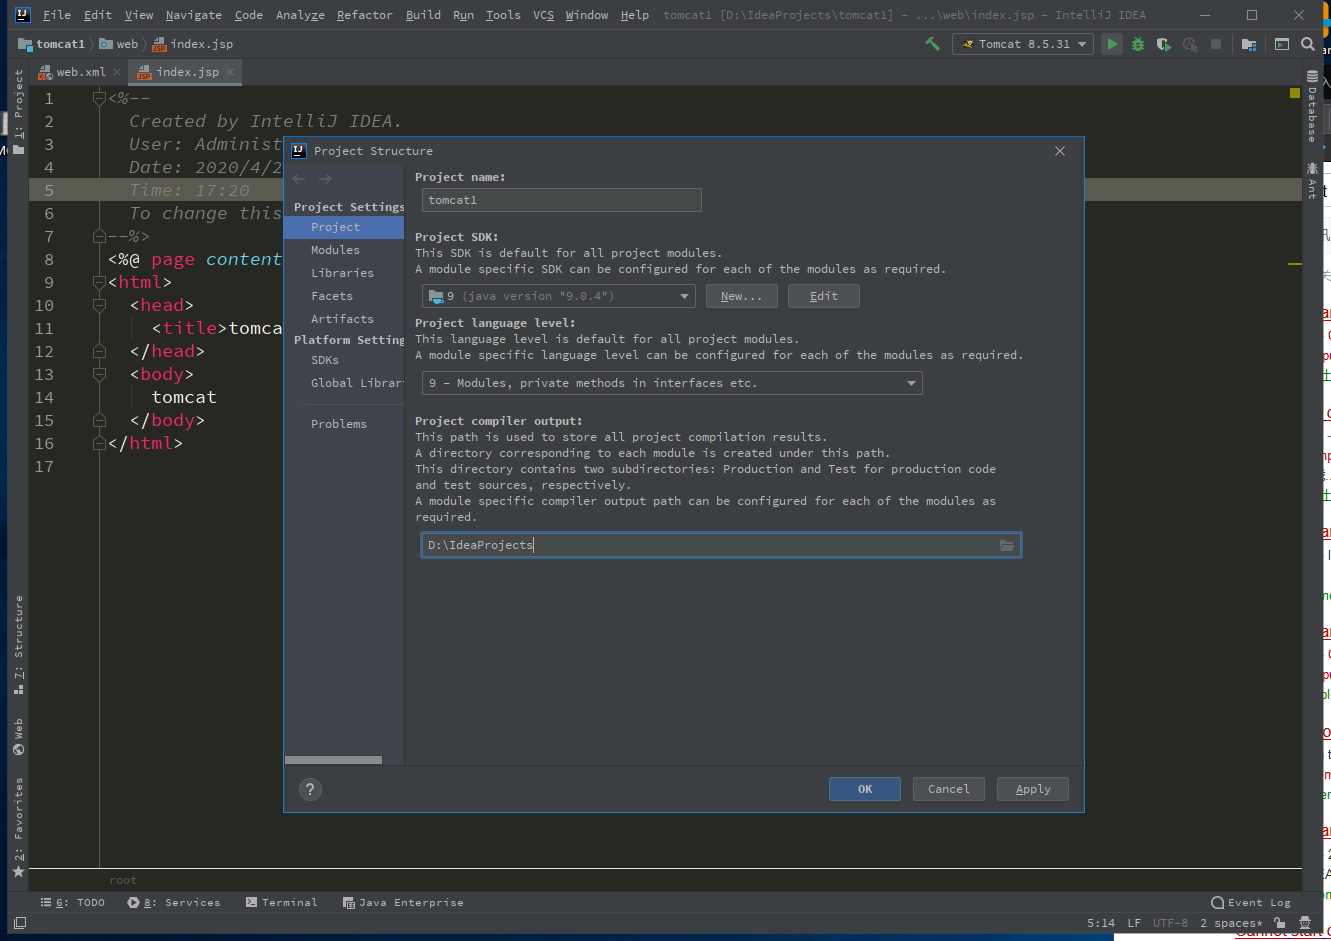Select Libraries in settings list
Screen dimensions: 1331x941
coord(344,273)
